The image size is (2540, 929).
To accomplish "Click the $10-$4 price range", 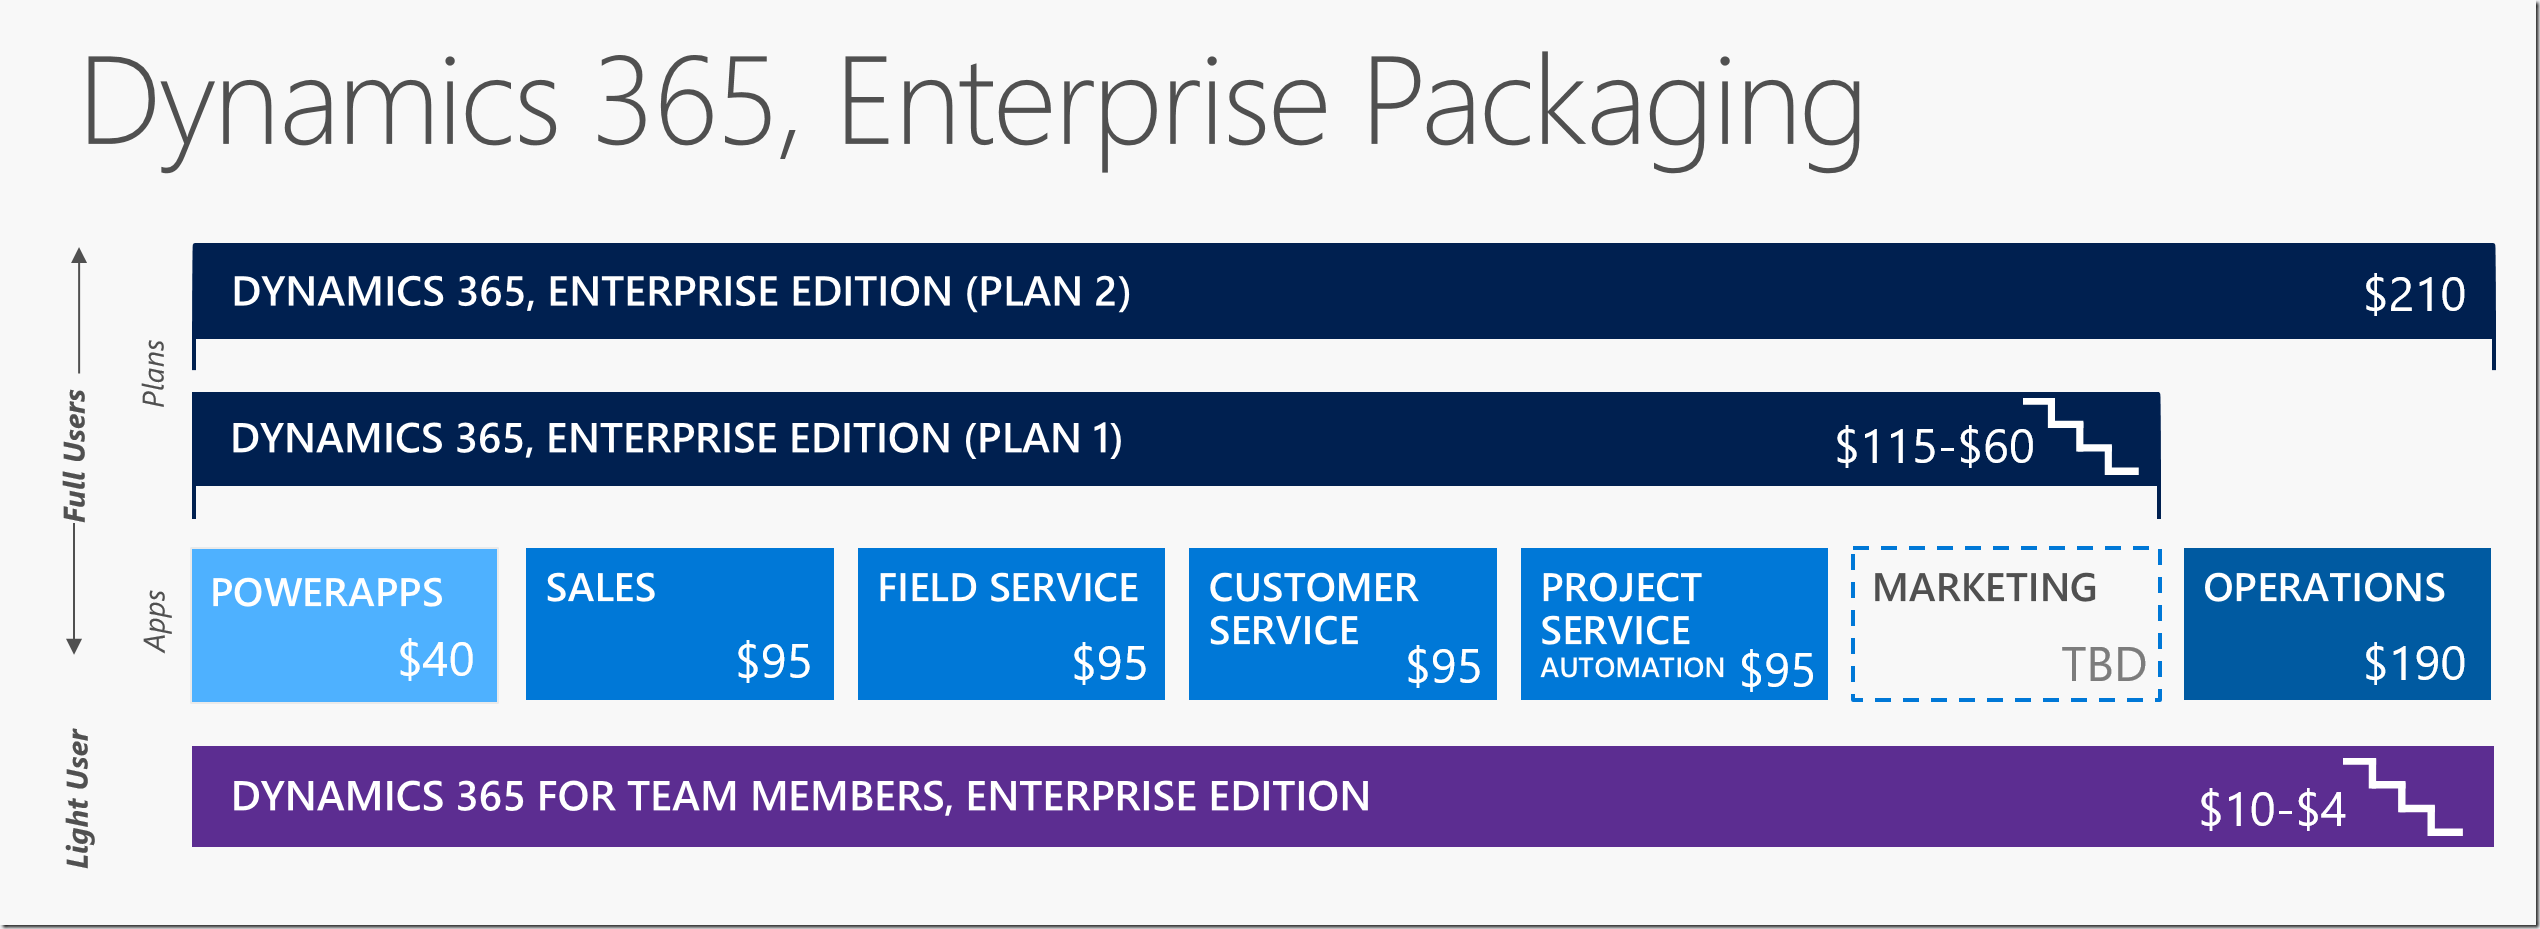I will click(2272, 809).
